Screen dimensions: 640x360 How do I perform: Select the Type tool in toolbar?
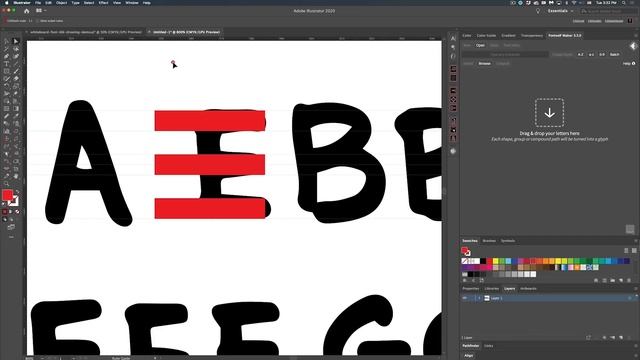click(7, 64)
